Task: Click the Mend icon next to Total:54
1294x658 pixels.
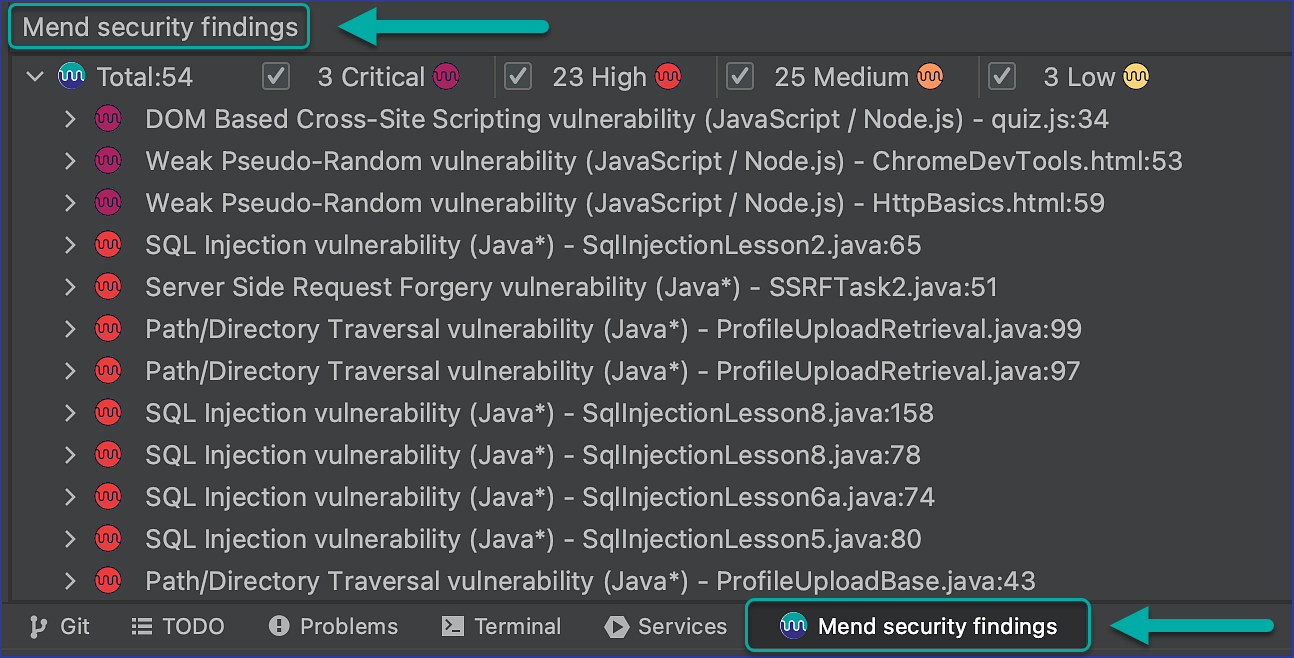Action: pos(70,76)
